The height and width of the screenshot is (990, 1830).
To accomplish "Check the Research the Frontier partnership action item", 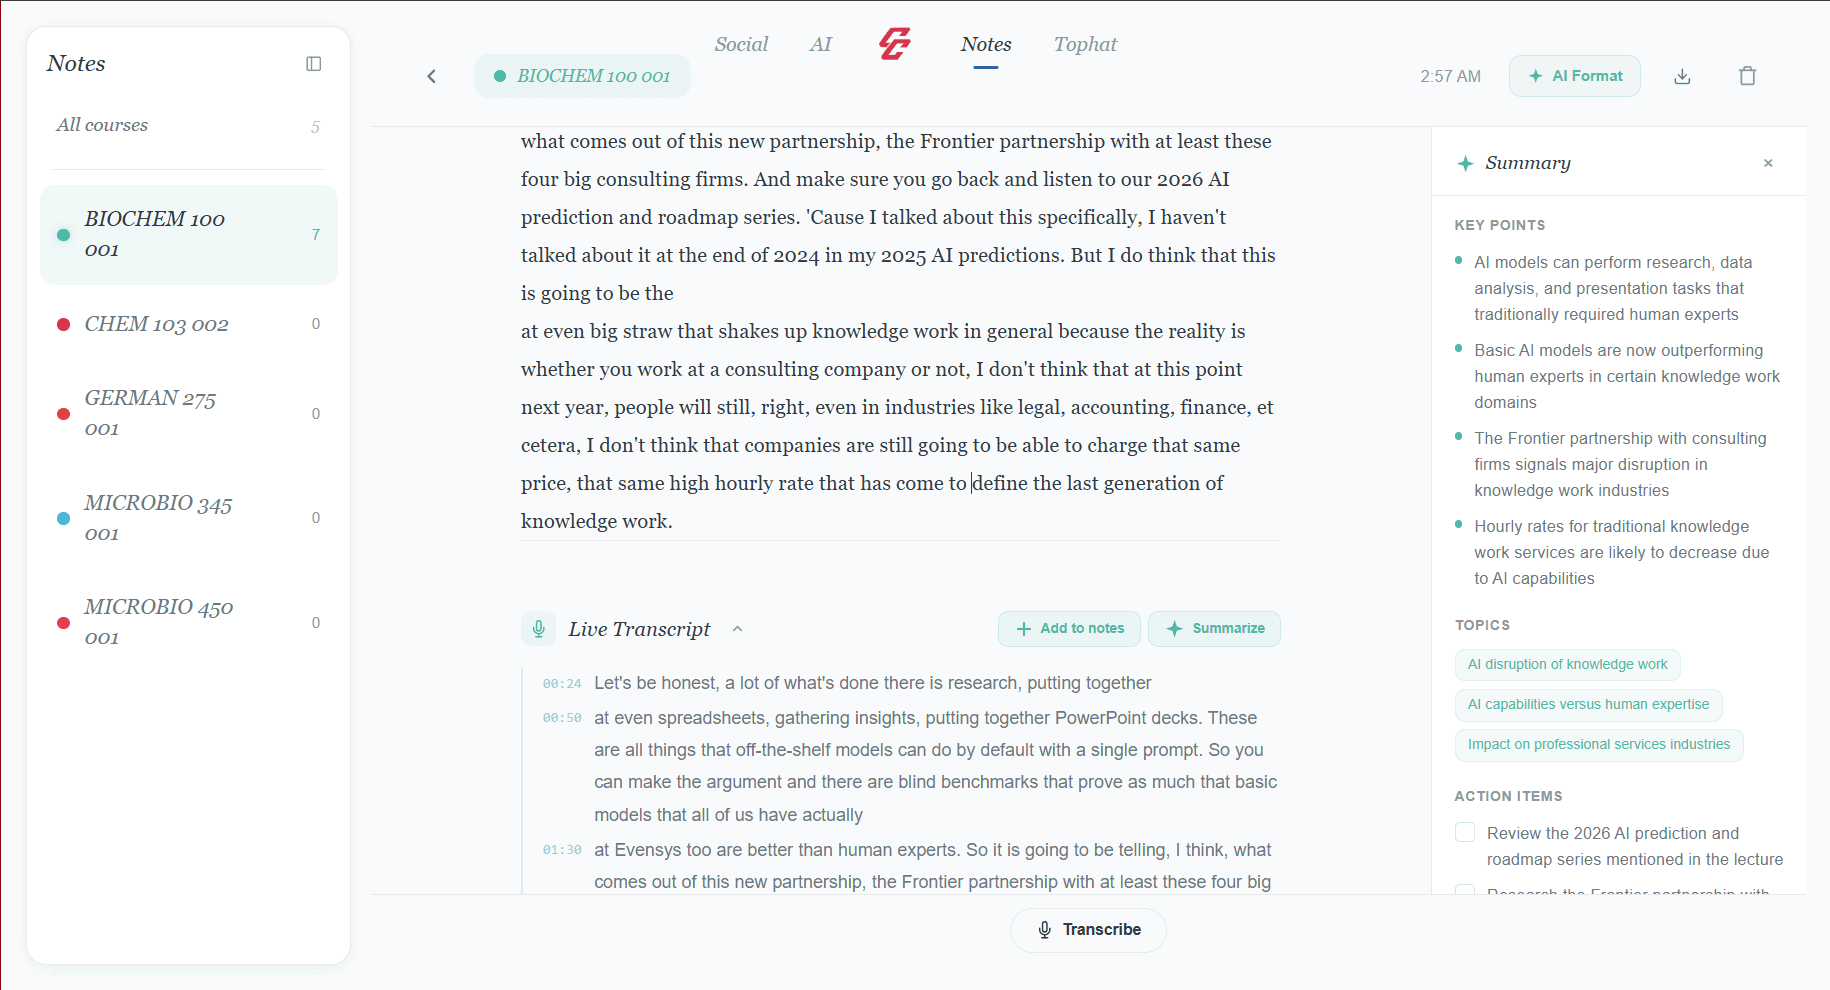I will click(x=1464, y=891).
